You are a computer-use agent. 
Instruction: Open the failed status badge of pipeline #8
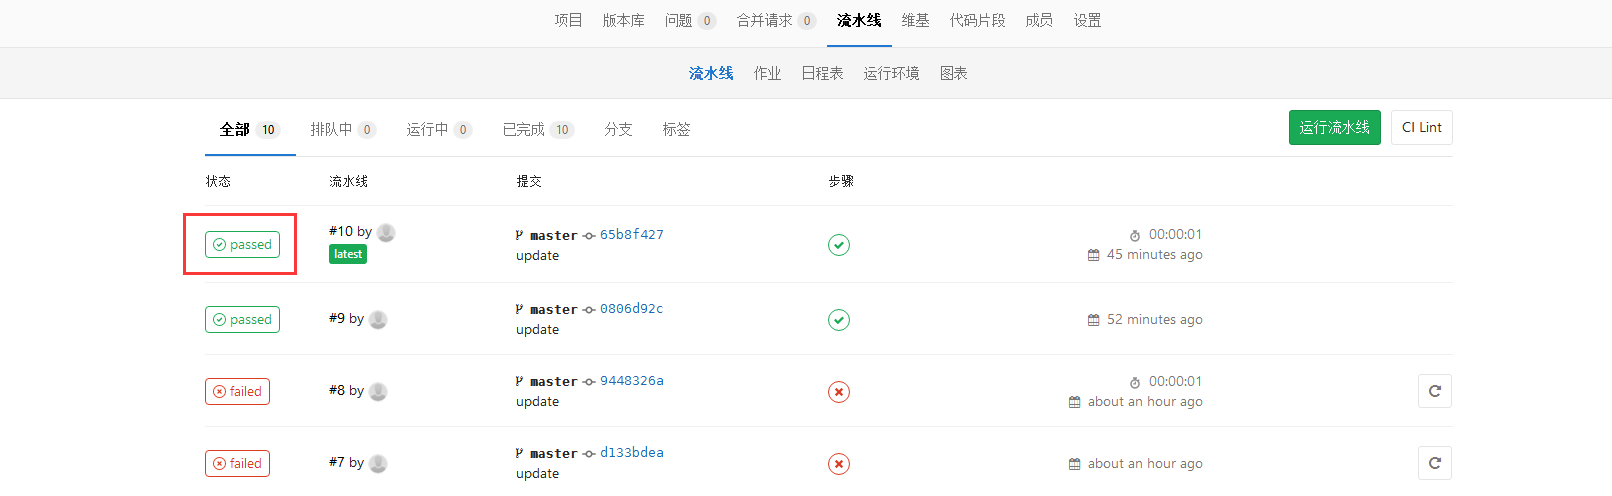point(237,392)
